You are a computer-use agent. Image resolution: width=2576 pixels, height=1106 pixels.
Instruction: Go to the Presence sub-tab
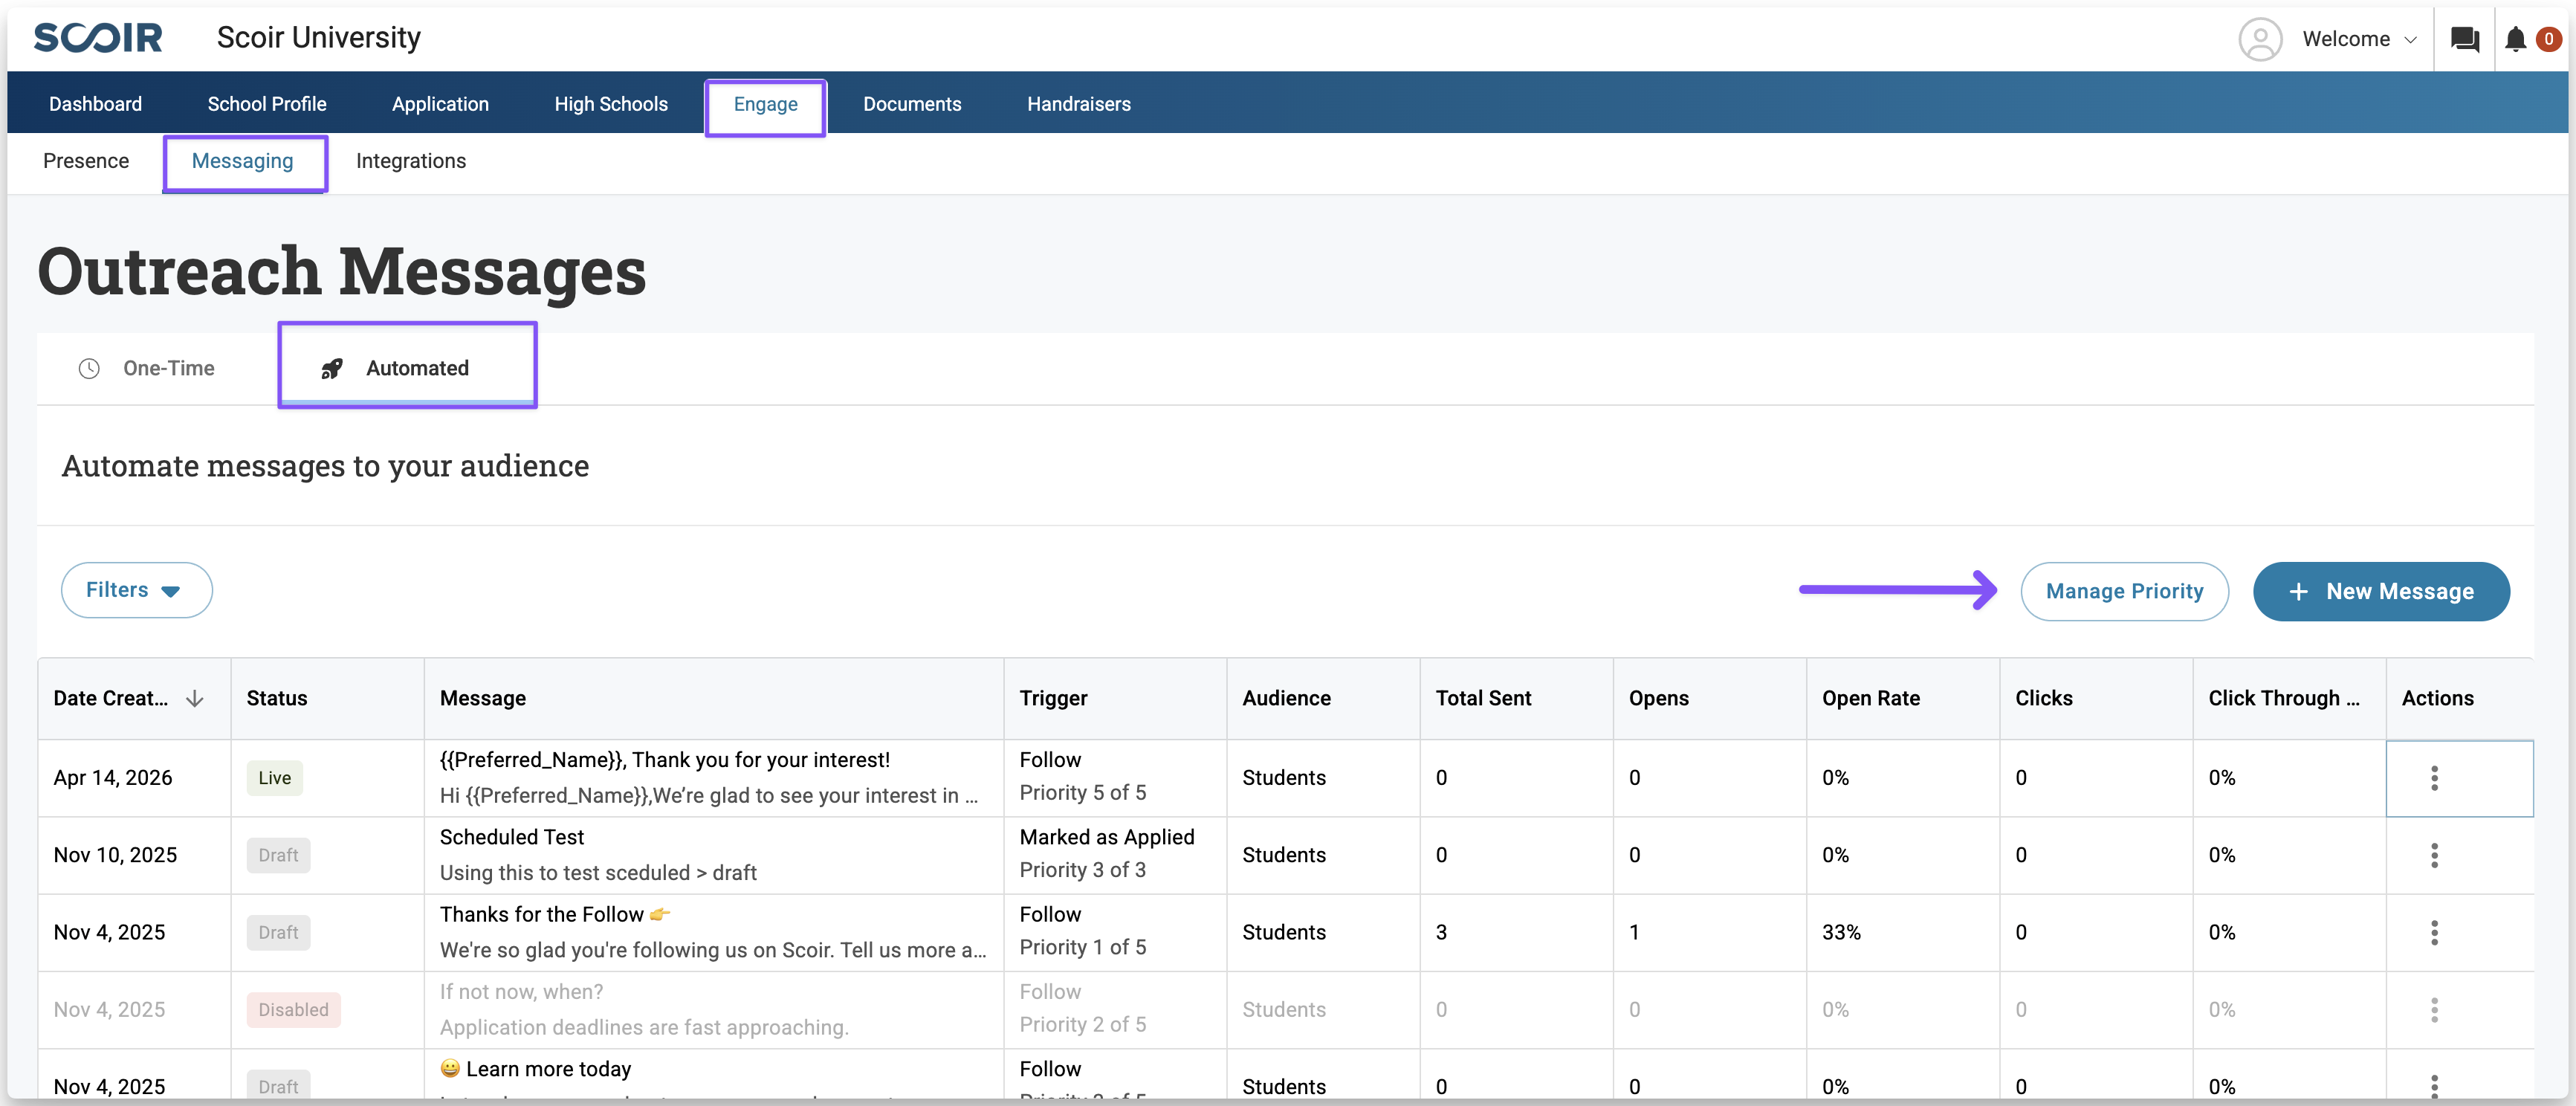click(86, 161)
